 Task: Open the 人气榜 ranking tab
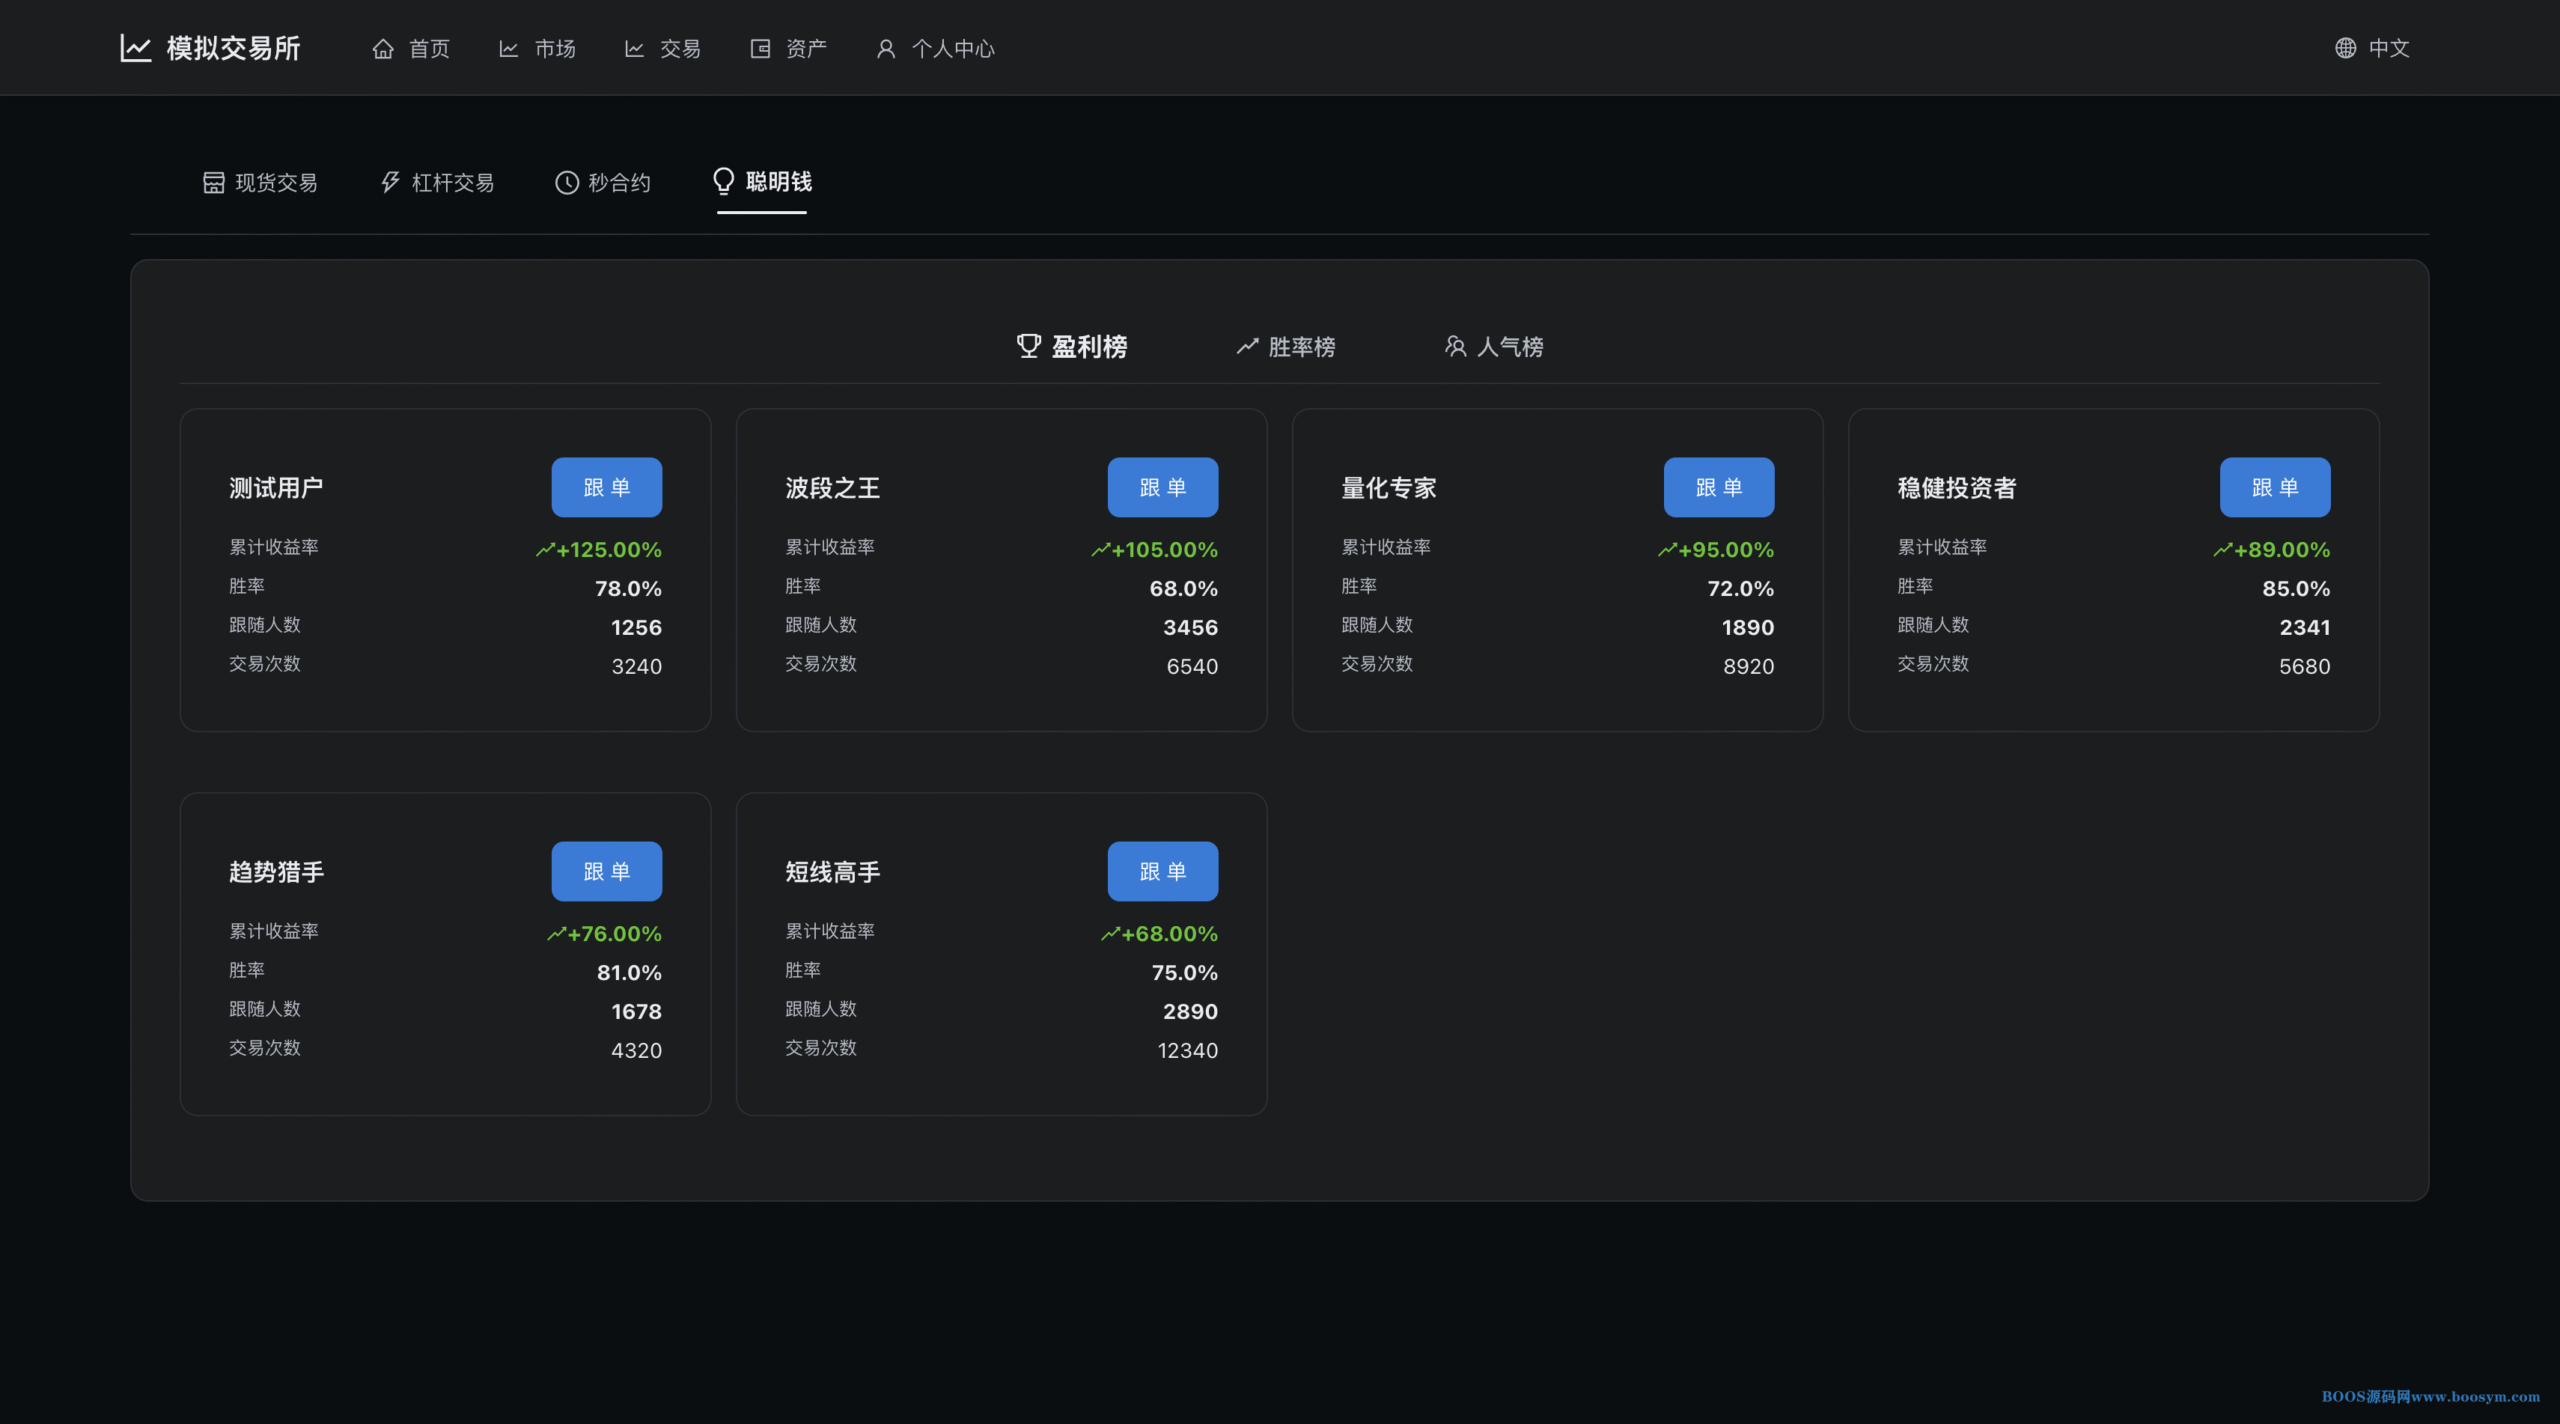(1494, 347)
